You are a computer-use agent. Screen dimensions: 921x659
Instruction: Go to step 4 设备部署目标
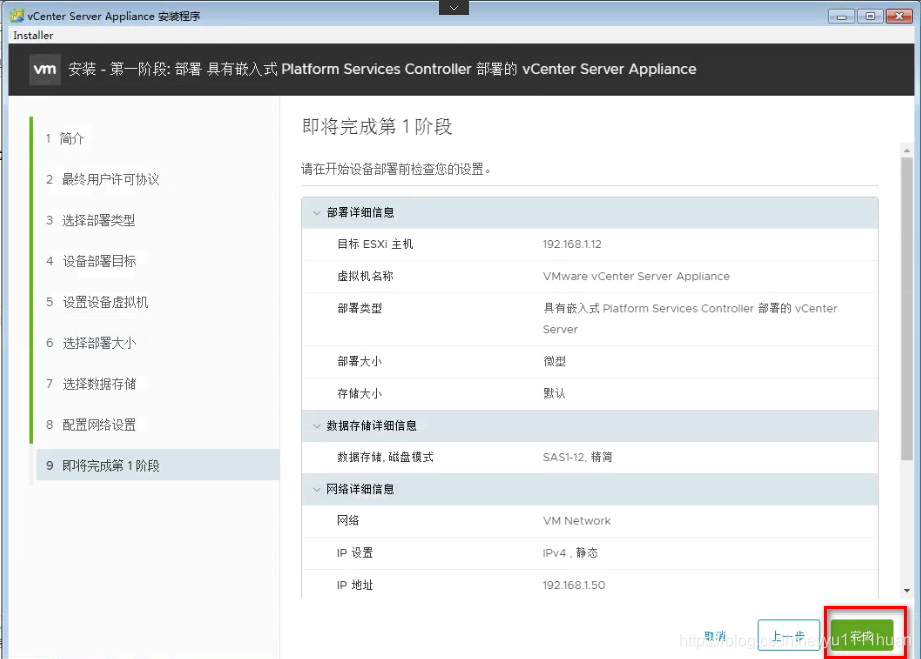coord(91,261)
